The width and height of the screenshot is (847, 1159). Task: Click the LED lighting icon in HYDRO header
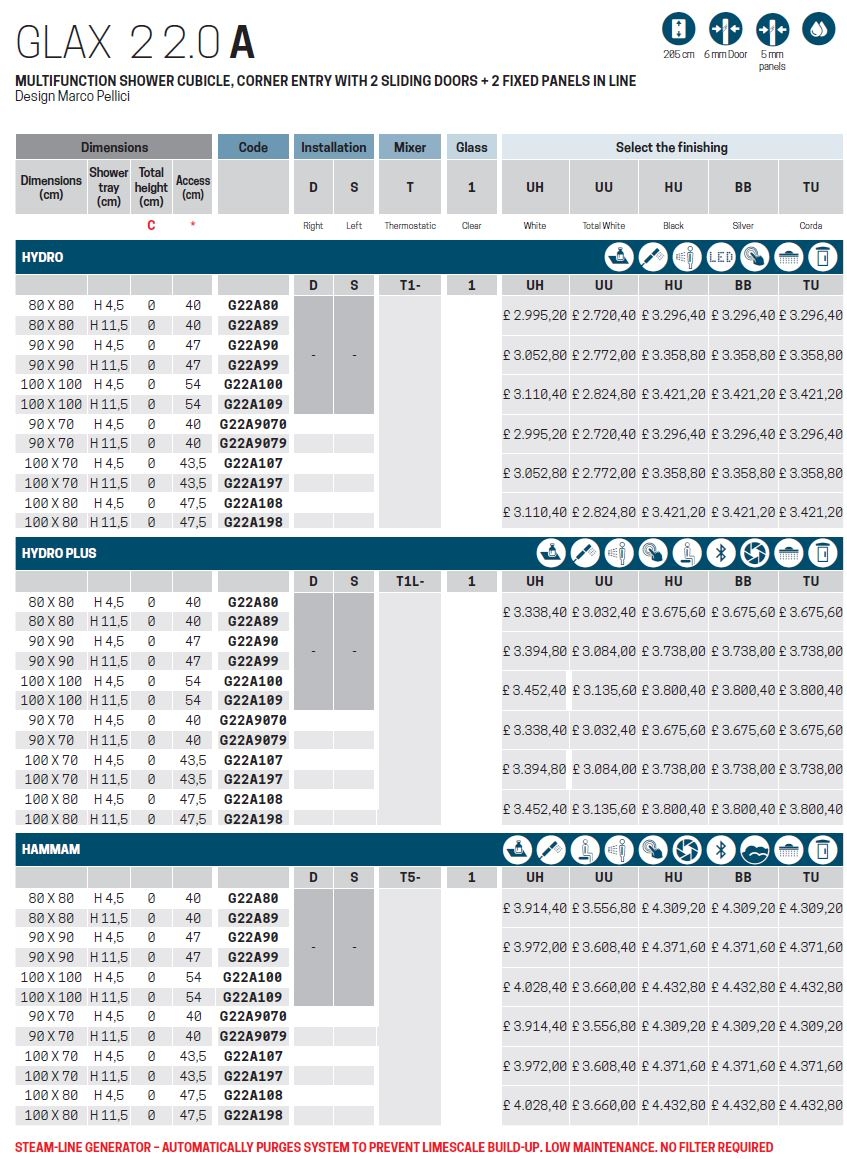pyautogui.click(x=722, y=258)
